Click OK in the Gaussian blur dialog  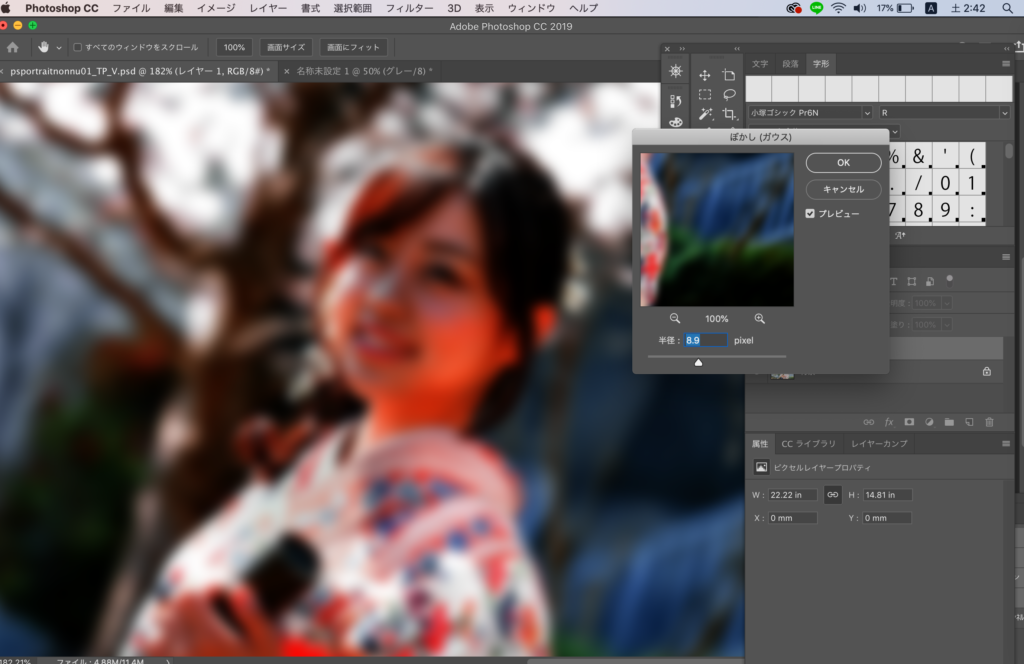843,163
